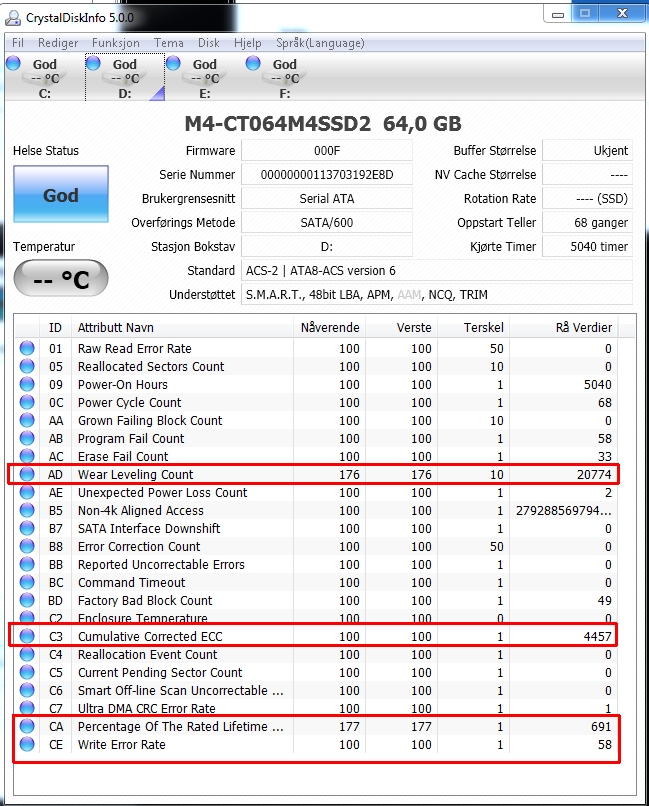Click the Firmware value 000F field
The width and height of the screenshot is (649, 806).
tap(327, 151)
